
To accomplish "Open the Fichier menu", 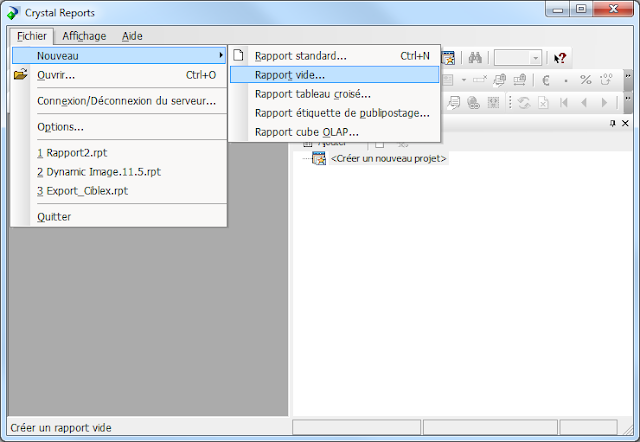I will pyautogui.click(x=32, y=36).
